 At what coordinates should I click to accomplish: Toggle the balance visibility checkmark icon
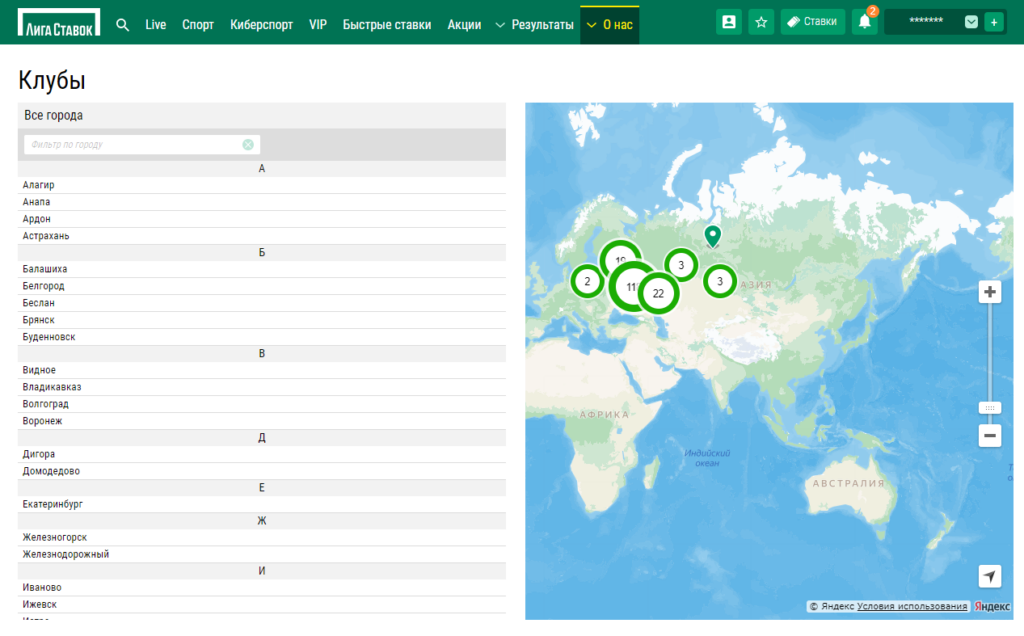971,22
